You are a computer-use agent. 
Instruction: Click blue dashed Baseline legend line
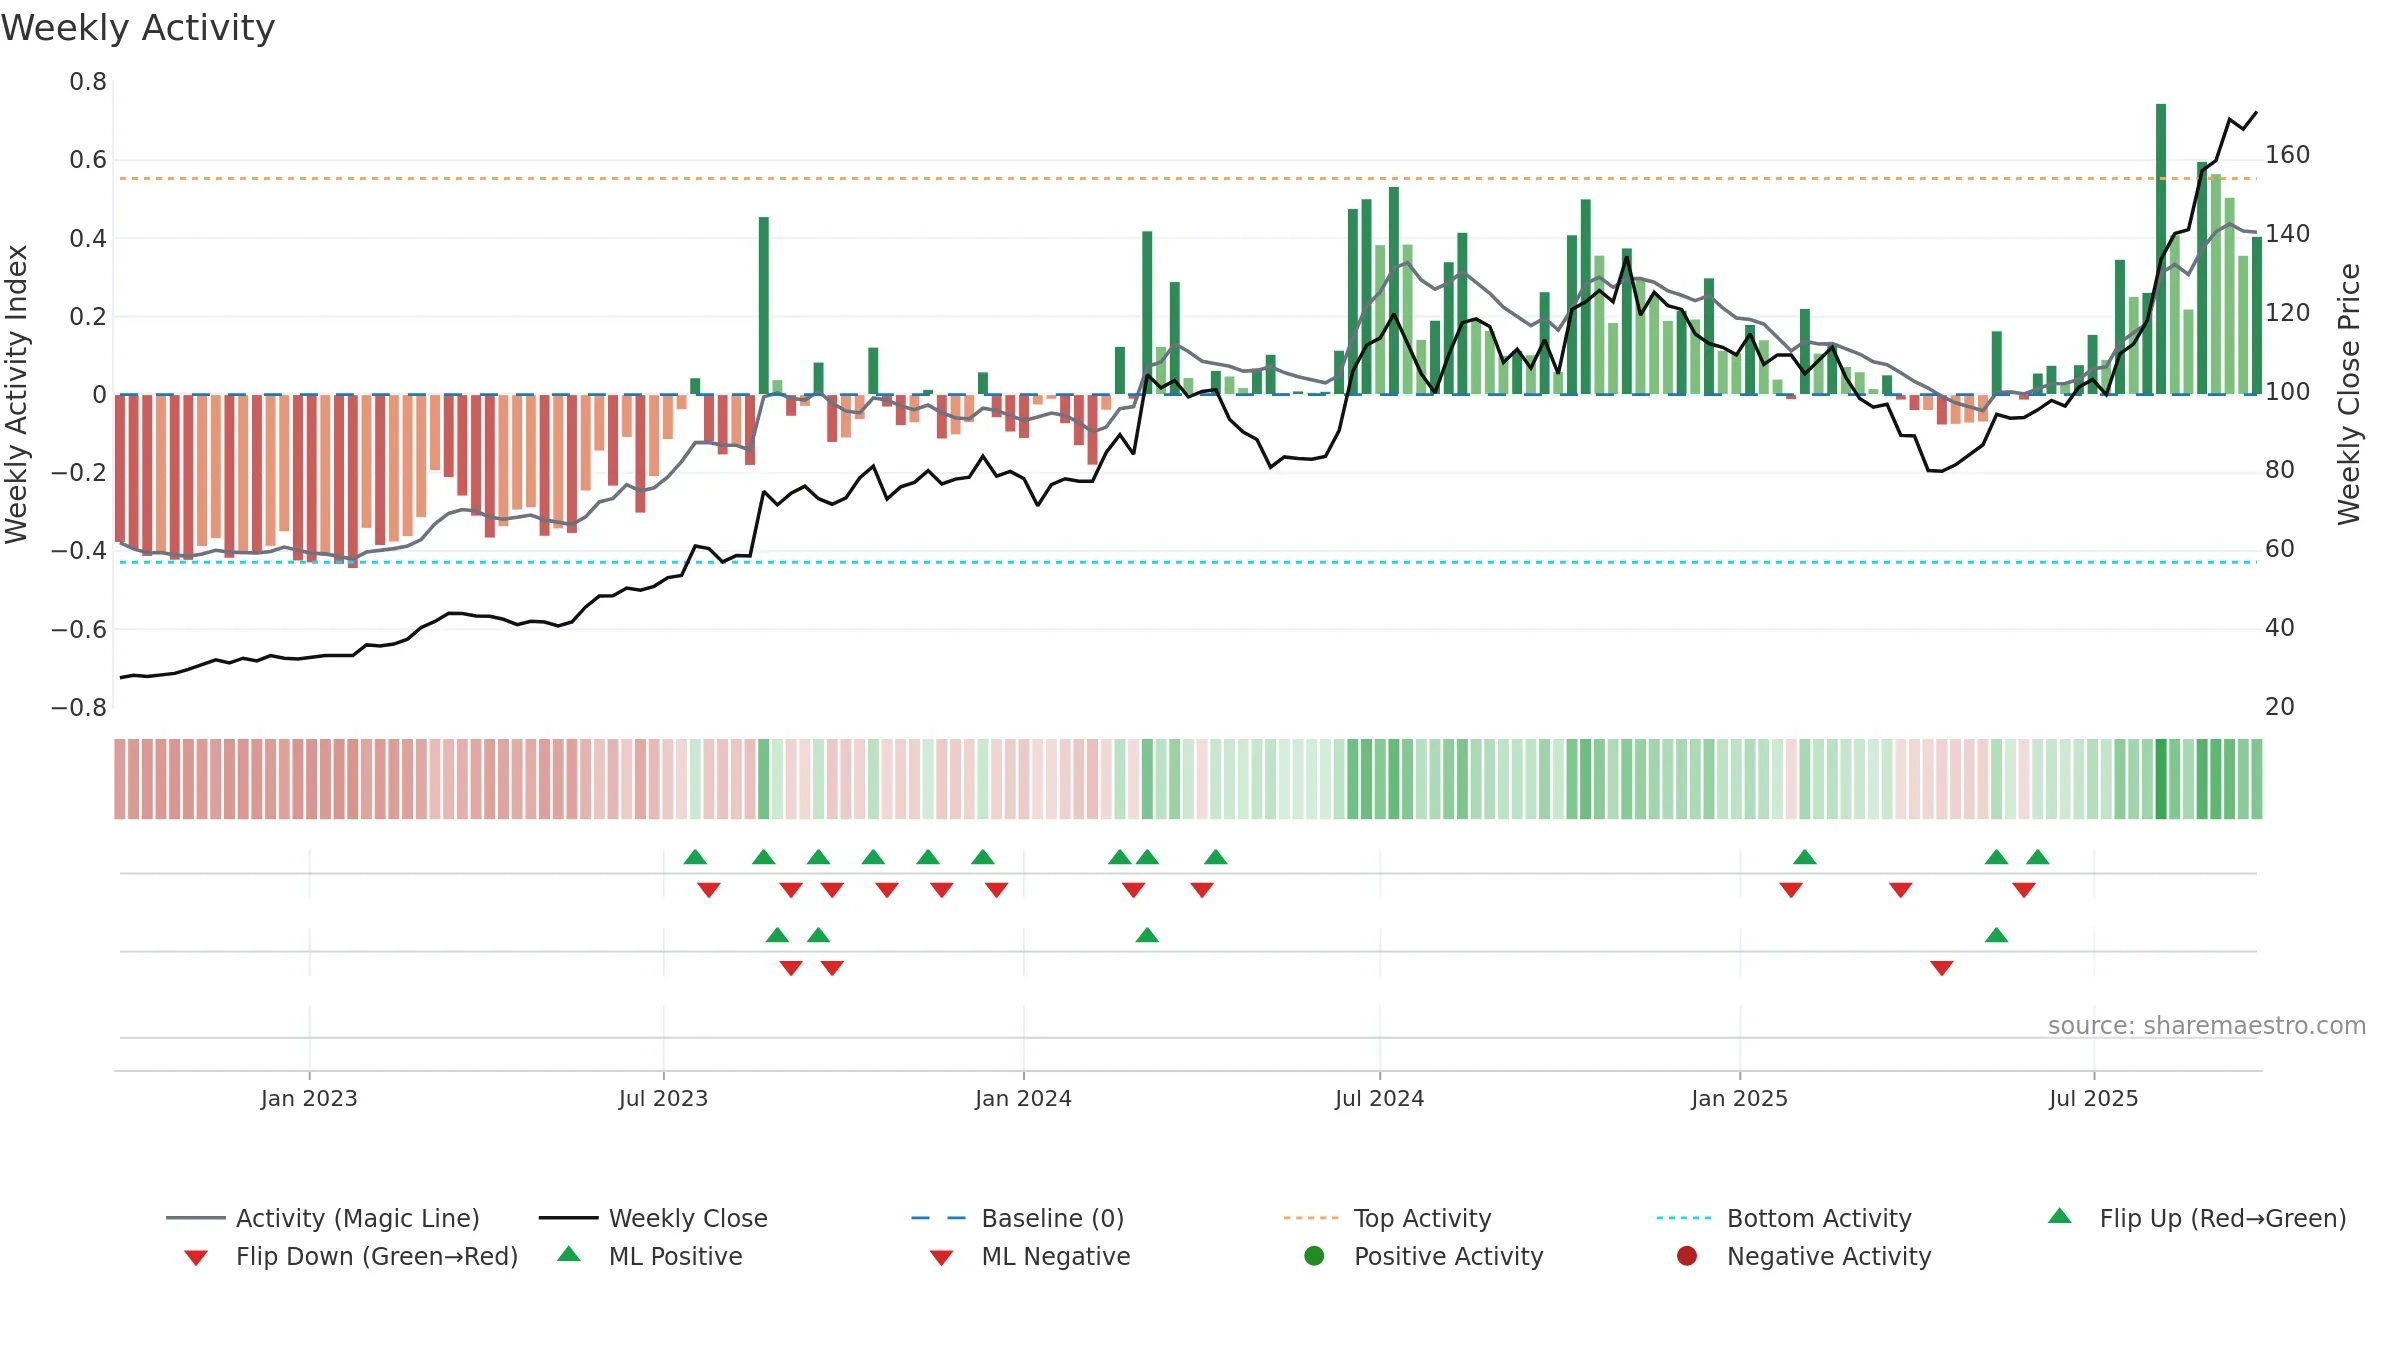point(938,1218)
